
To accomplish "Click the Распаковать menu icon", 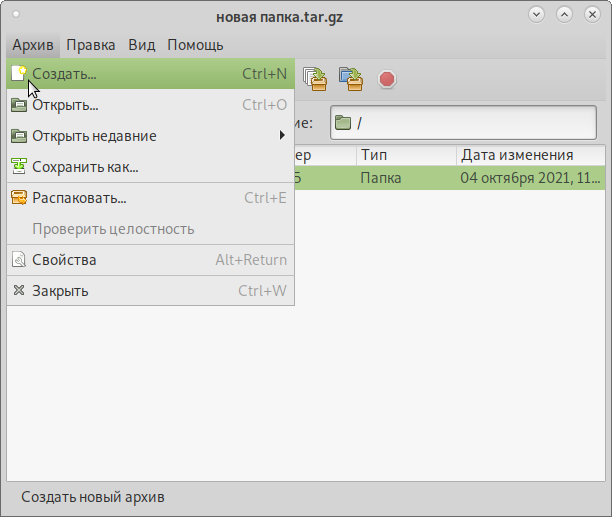I will (x=18, y=198).
